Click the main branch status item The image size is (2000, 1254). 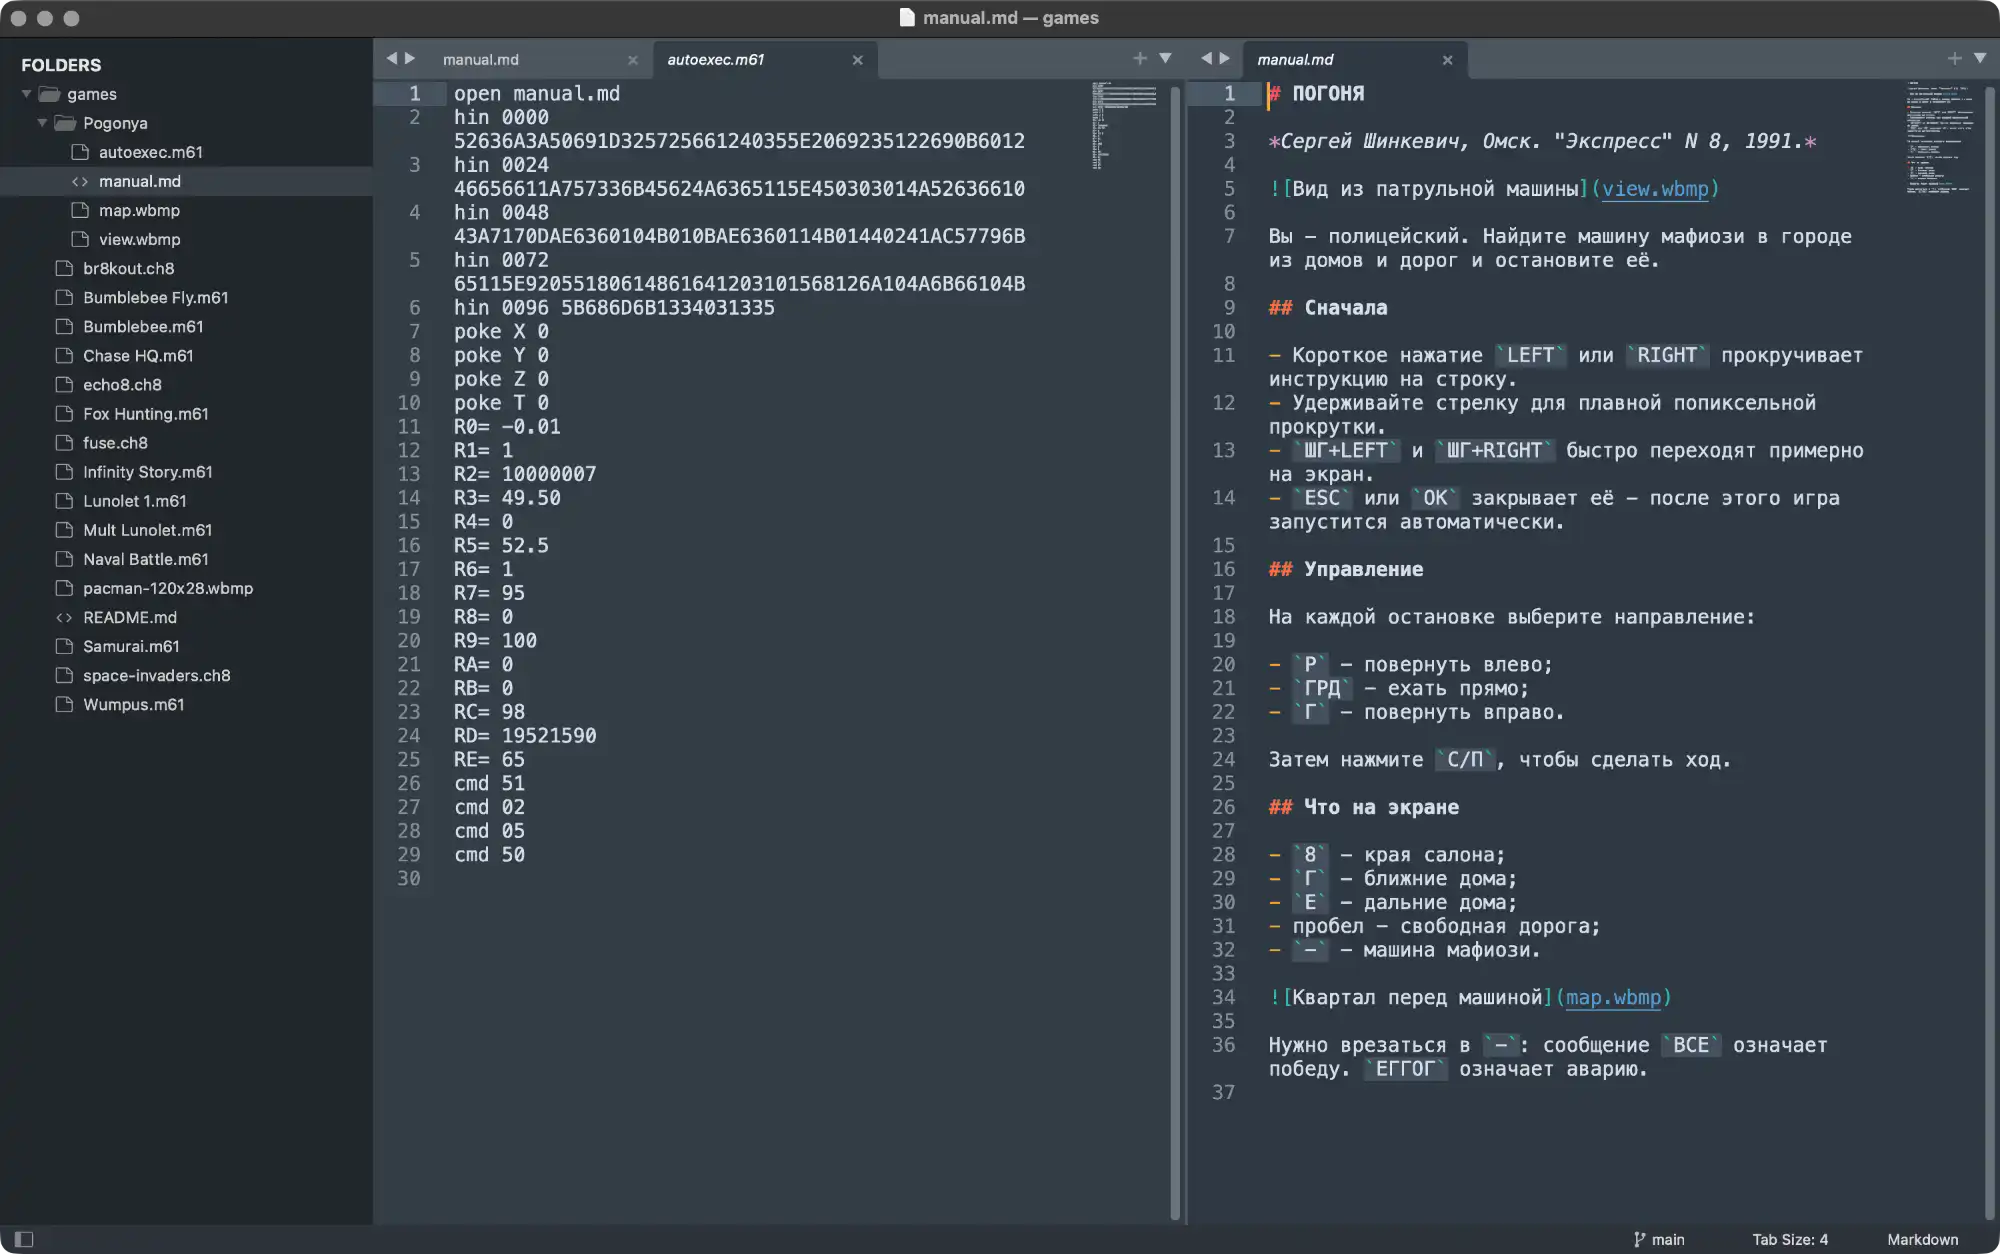[x=1659, y=1239]
